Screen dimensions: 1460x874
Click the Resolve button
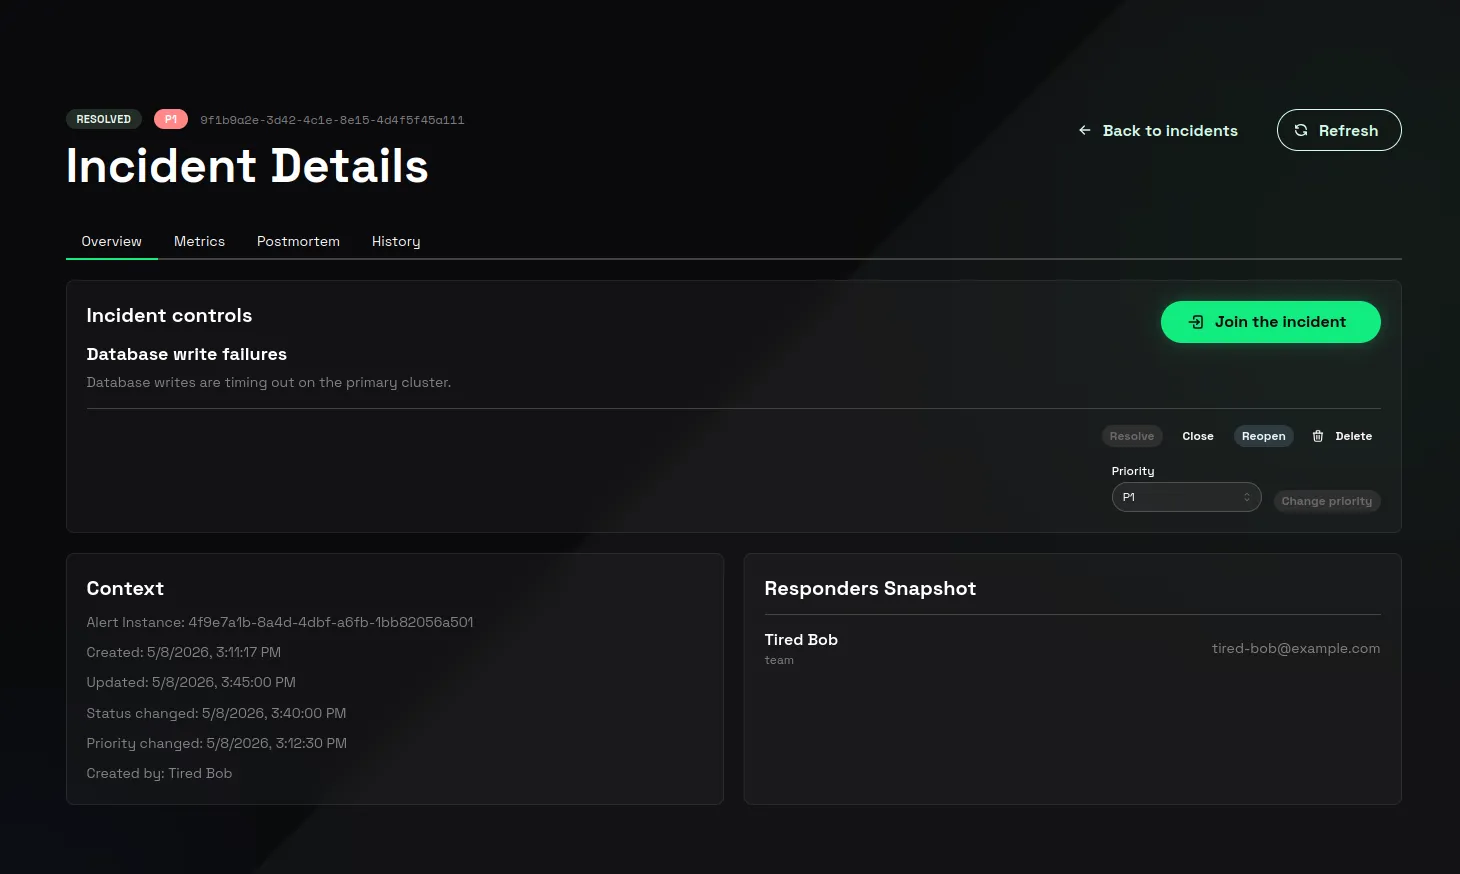(x=1132, y=436)
